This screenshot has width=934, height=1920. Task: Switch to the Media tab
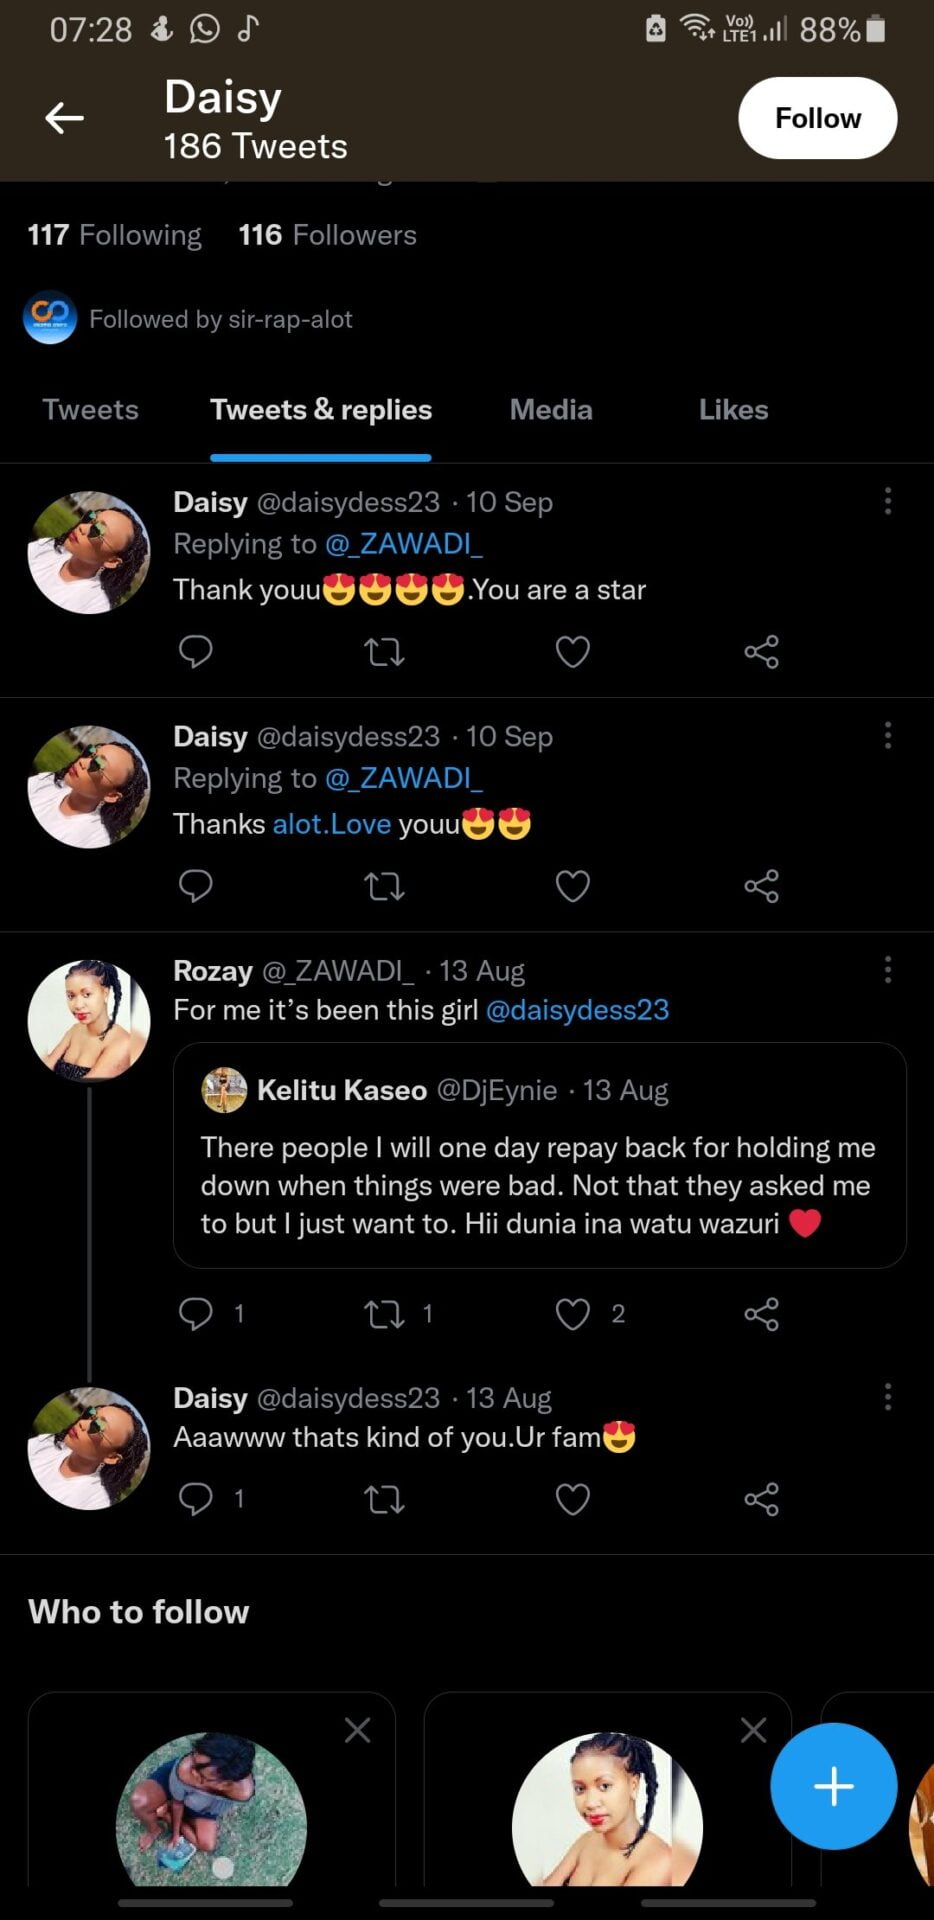coord(550,409)
